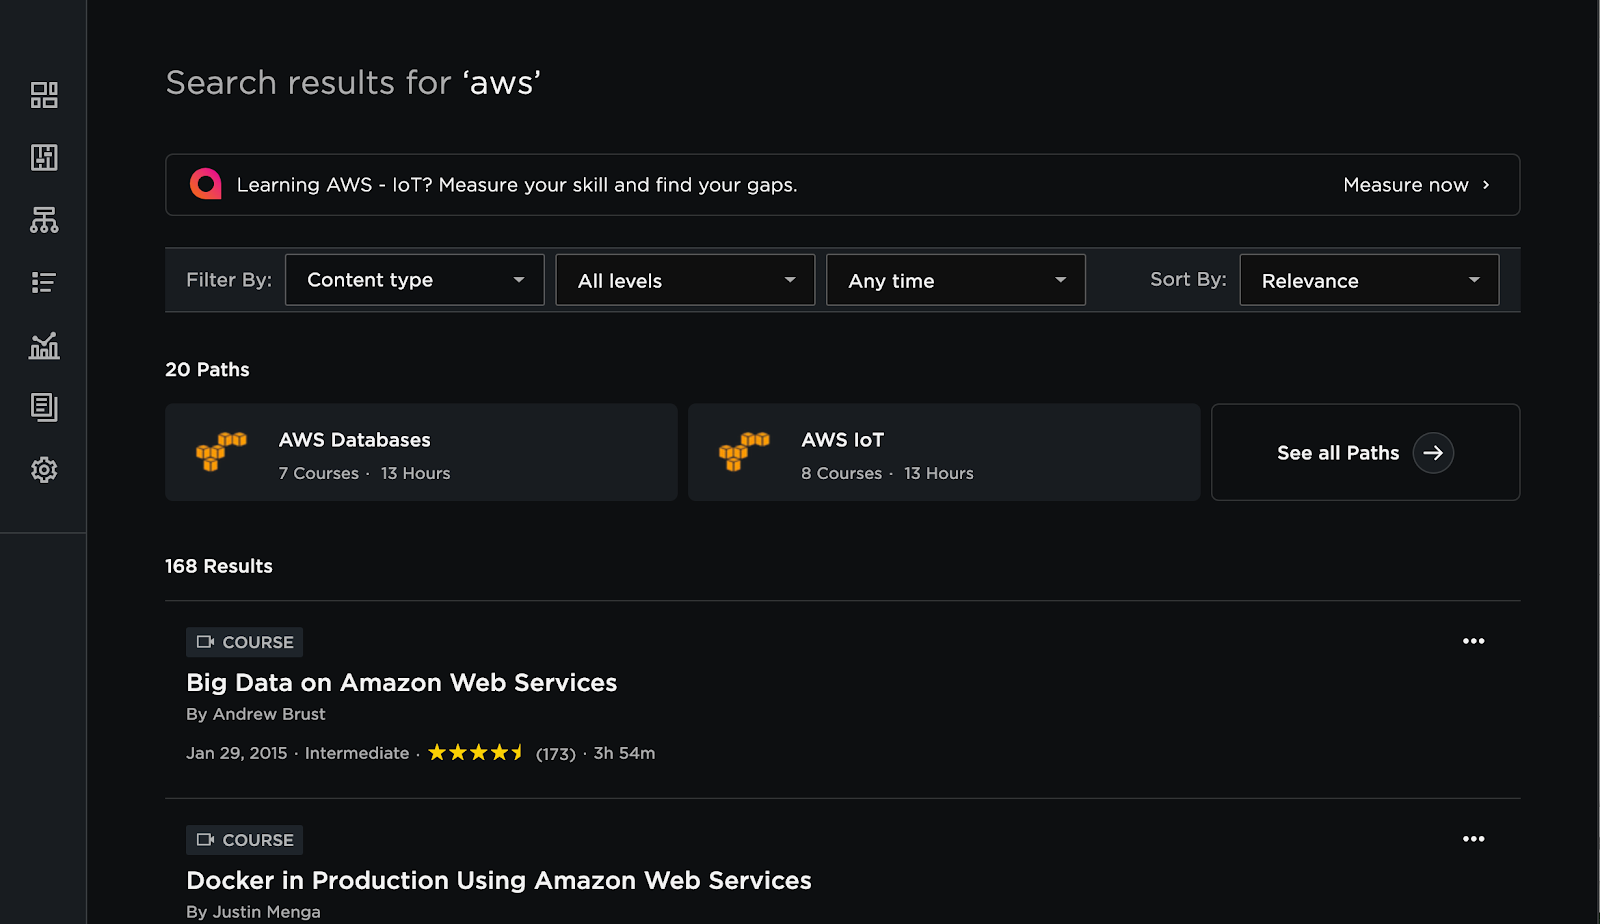Expand the All levels filter dropdown
This screenshot has height=924, width=1600.
click(x=685, y=280)
